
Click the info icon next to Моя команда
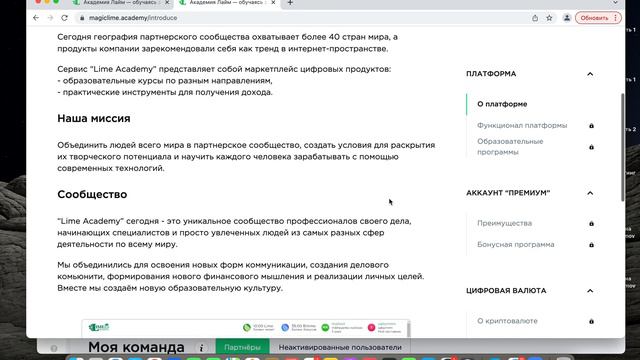point(201,348)
